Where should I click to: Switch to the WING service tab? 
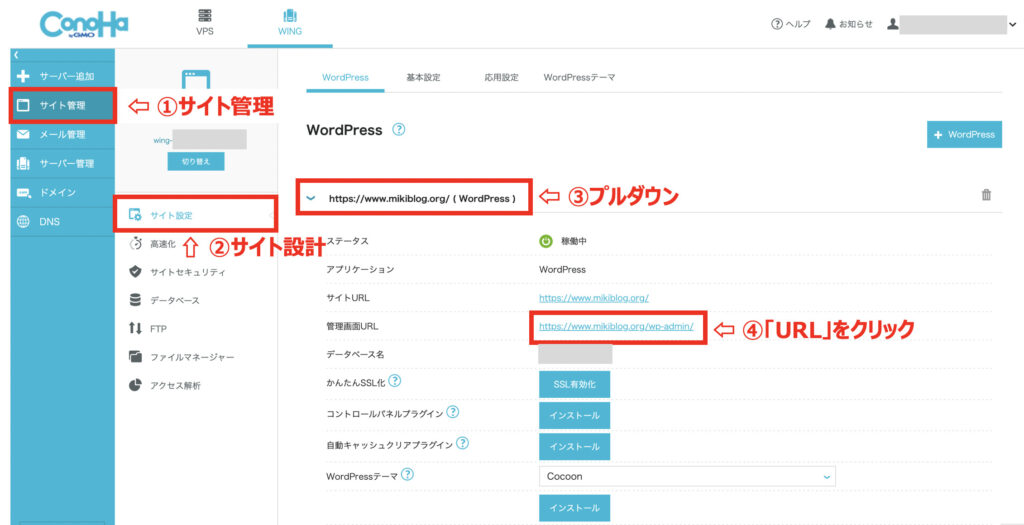(289, 22)
